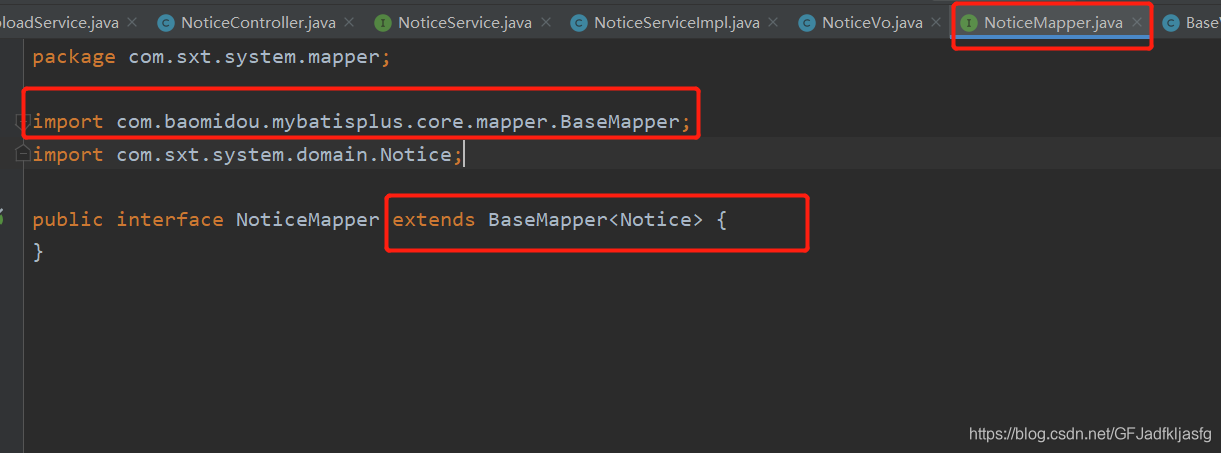This screenshot has width=1221, height=453.
Task: Click the class icon of the cut-off Base tab
Action: (1170, 22)
